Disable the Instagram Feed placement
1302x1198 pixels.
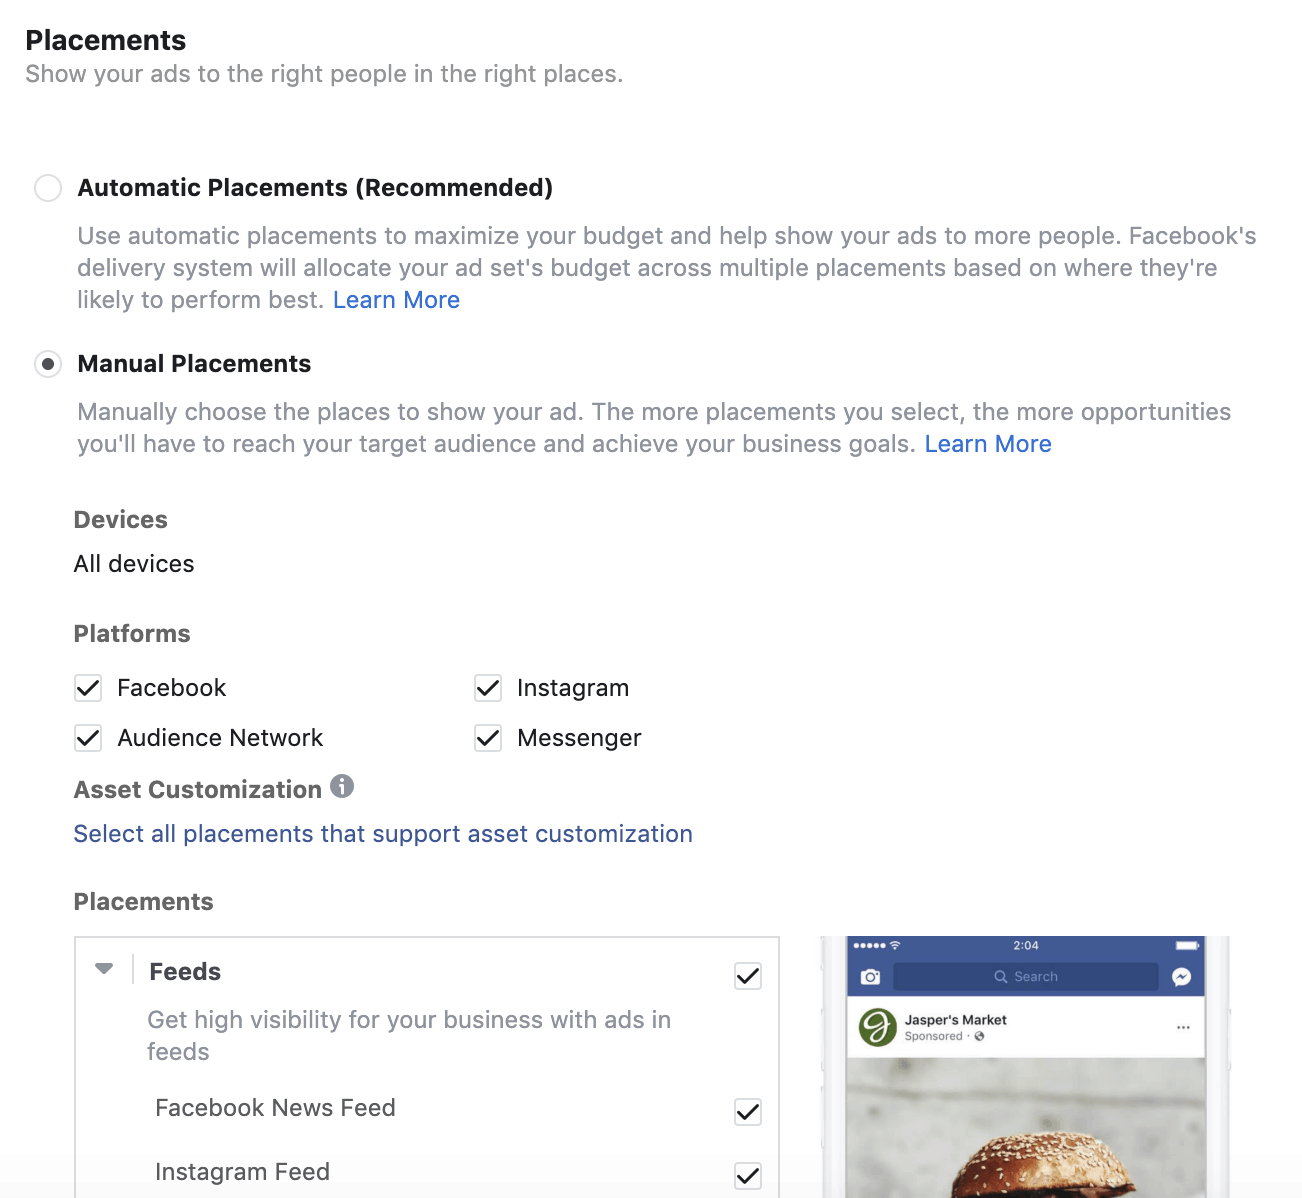click(x=748, y=1176)
